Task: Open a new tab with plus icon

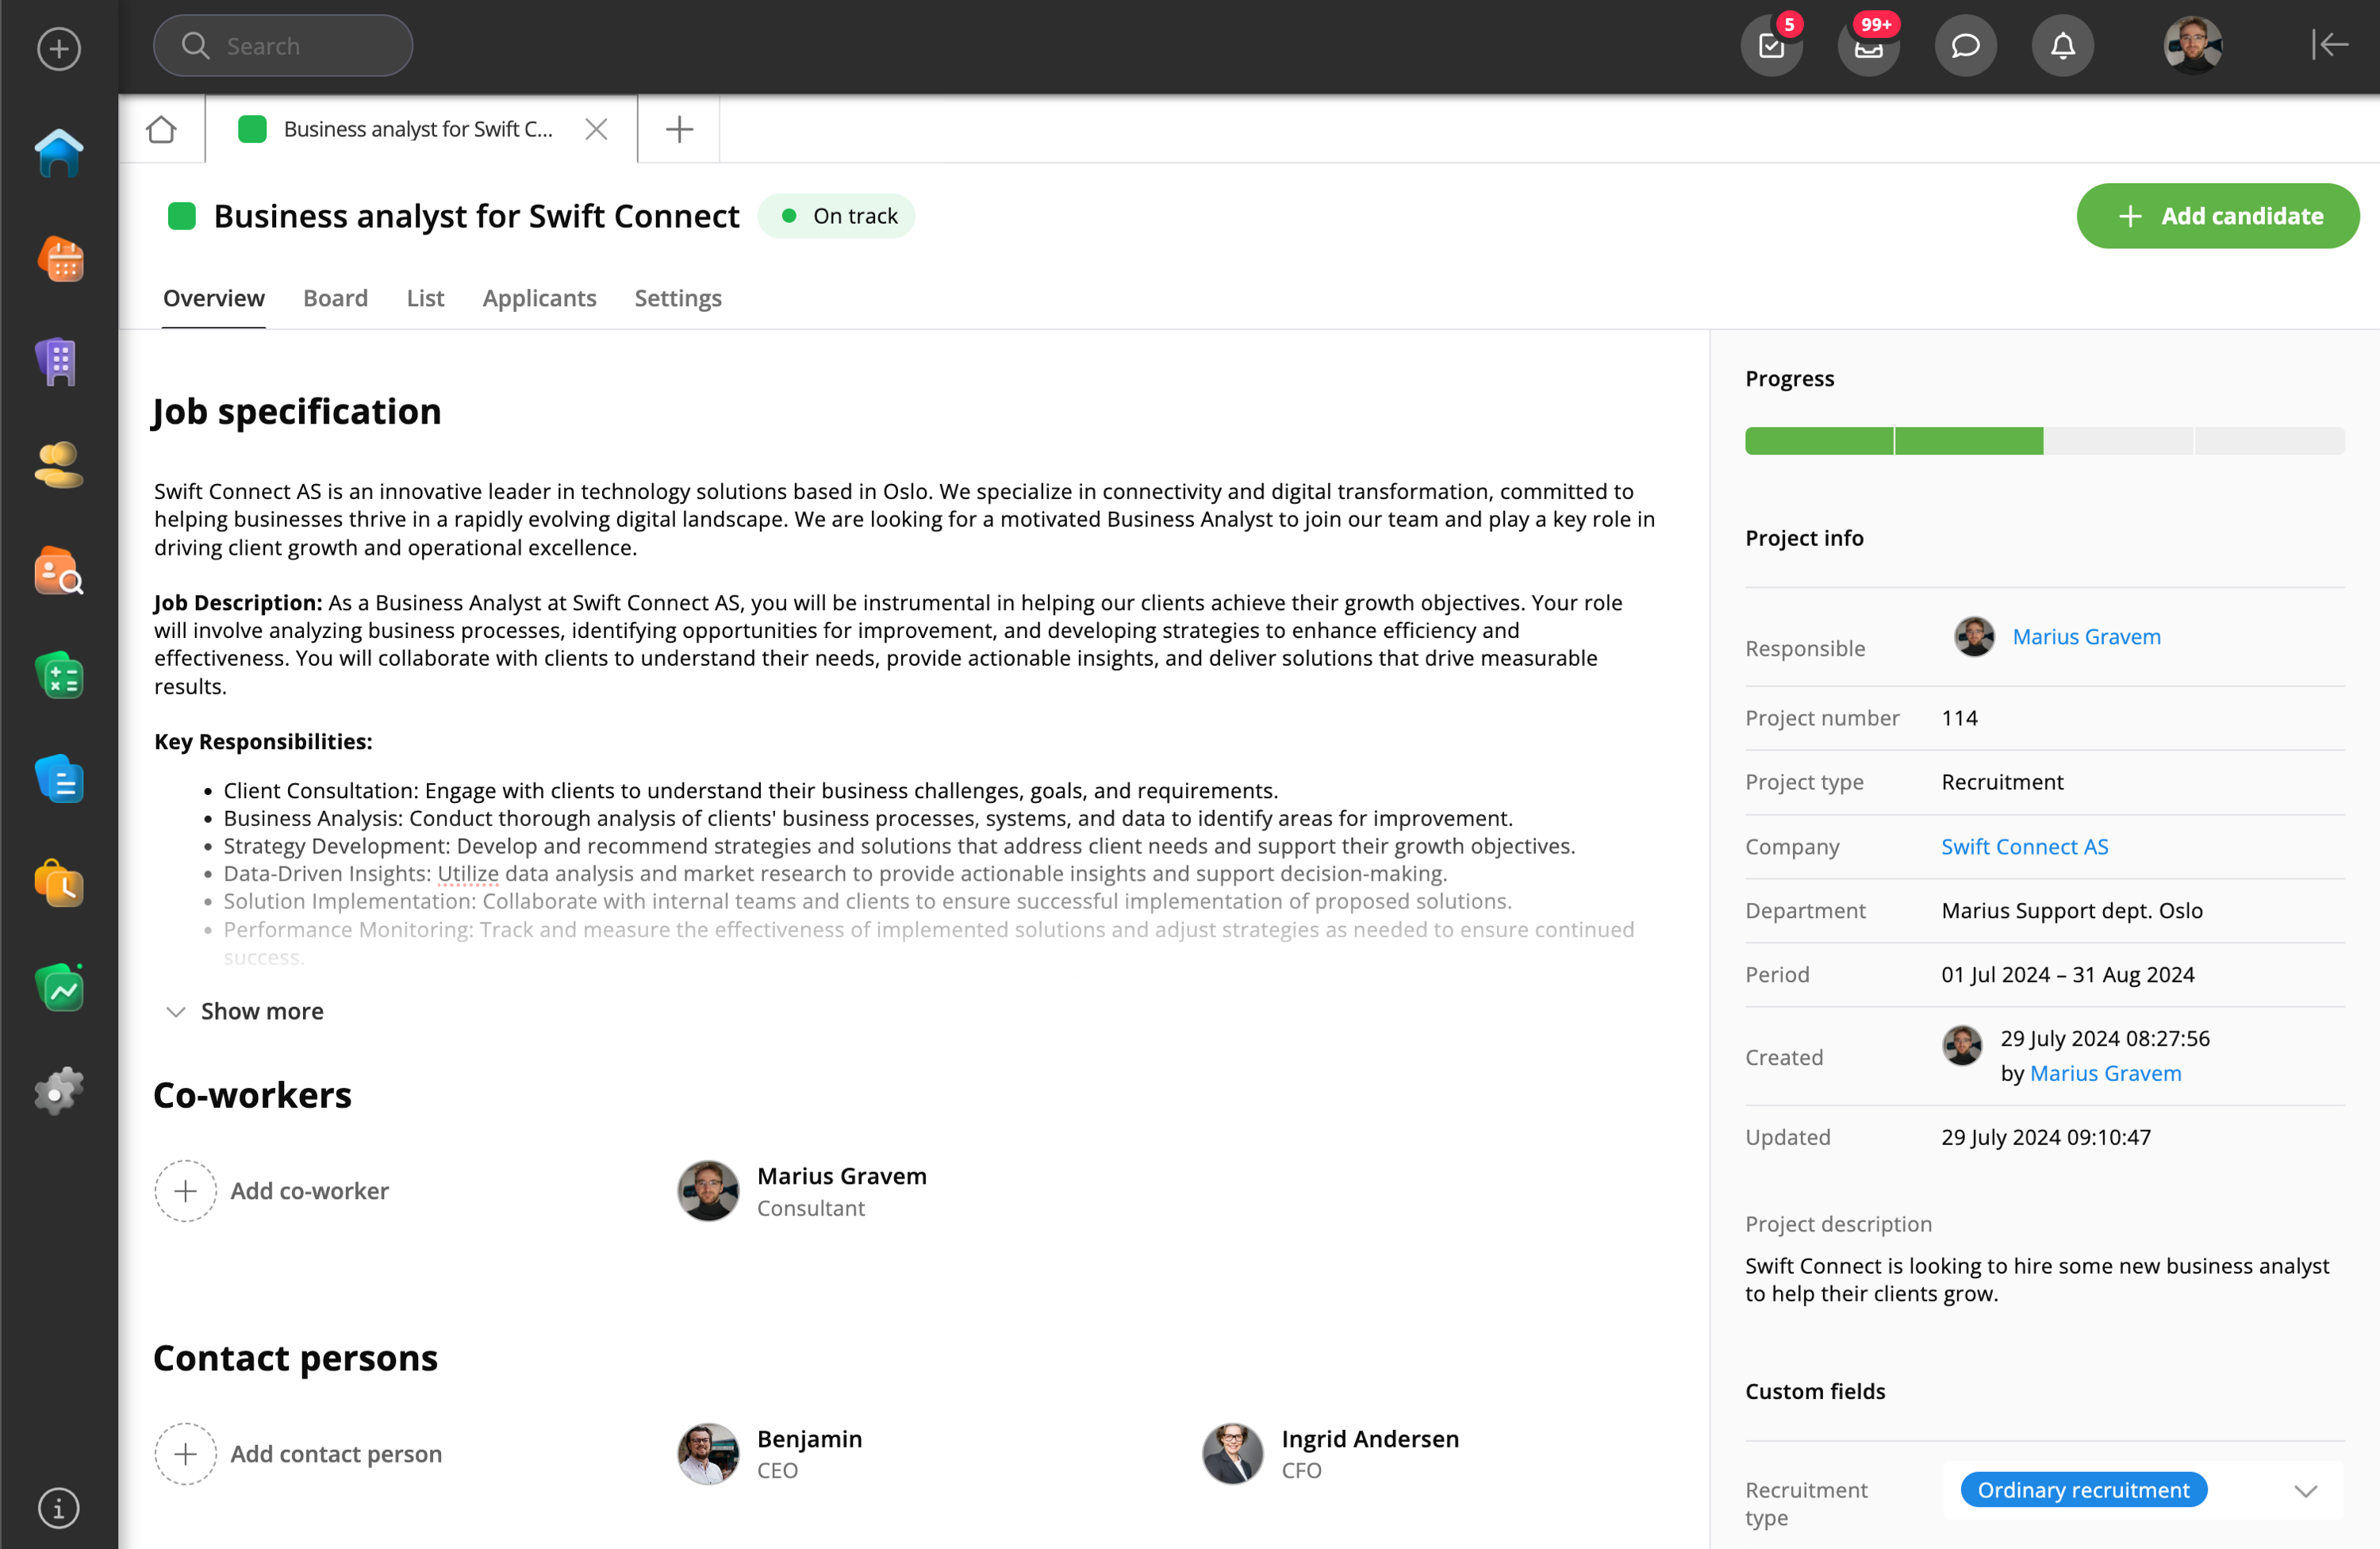Action: point(679,129)
